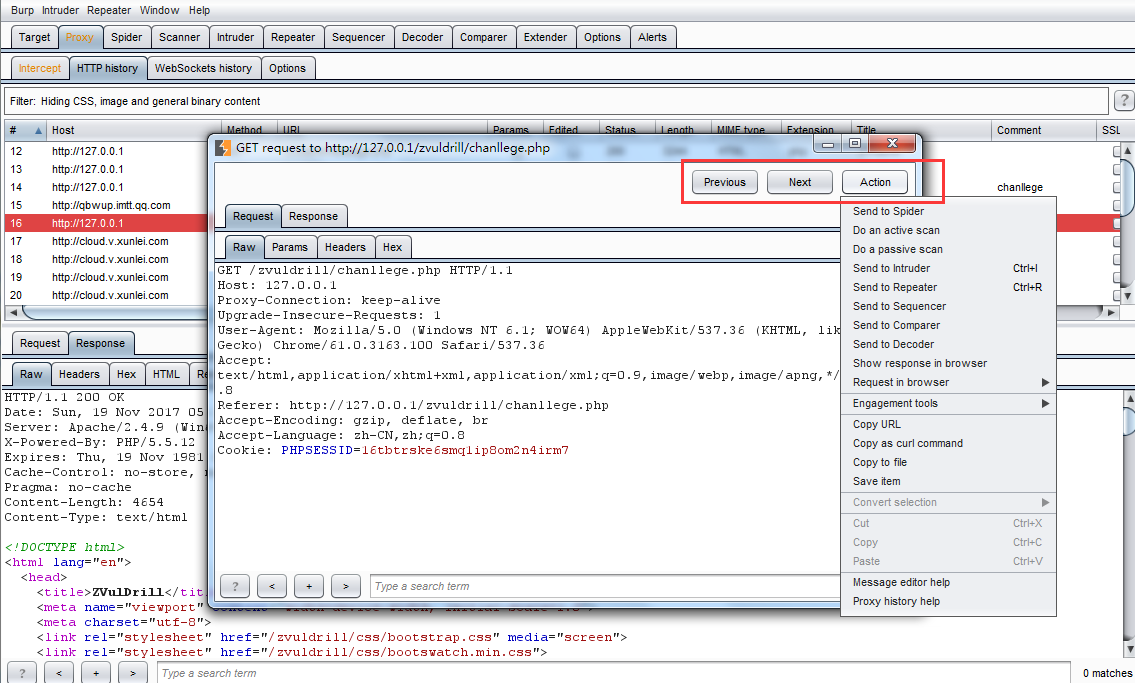Toggle SSL checkbox for history row 13
The image size is (1135, 683).
click(1117, 169)
